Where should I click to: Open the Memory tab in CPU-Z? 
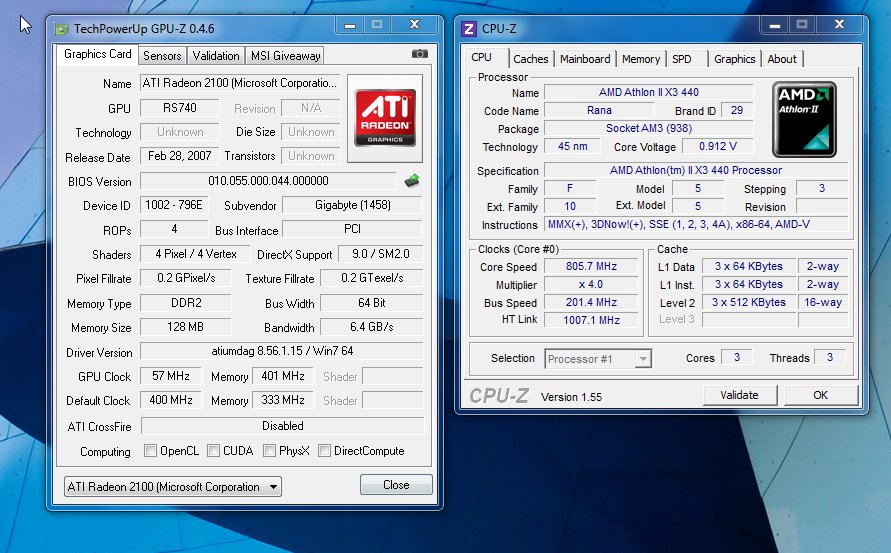point(641,59)
